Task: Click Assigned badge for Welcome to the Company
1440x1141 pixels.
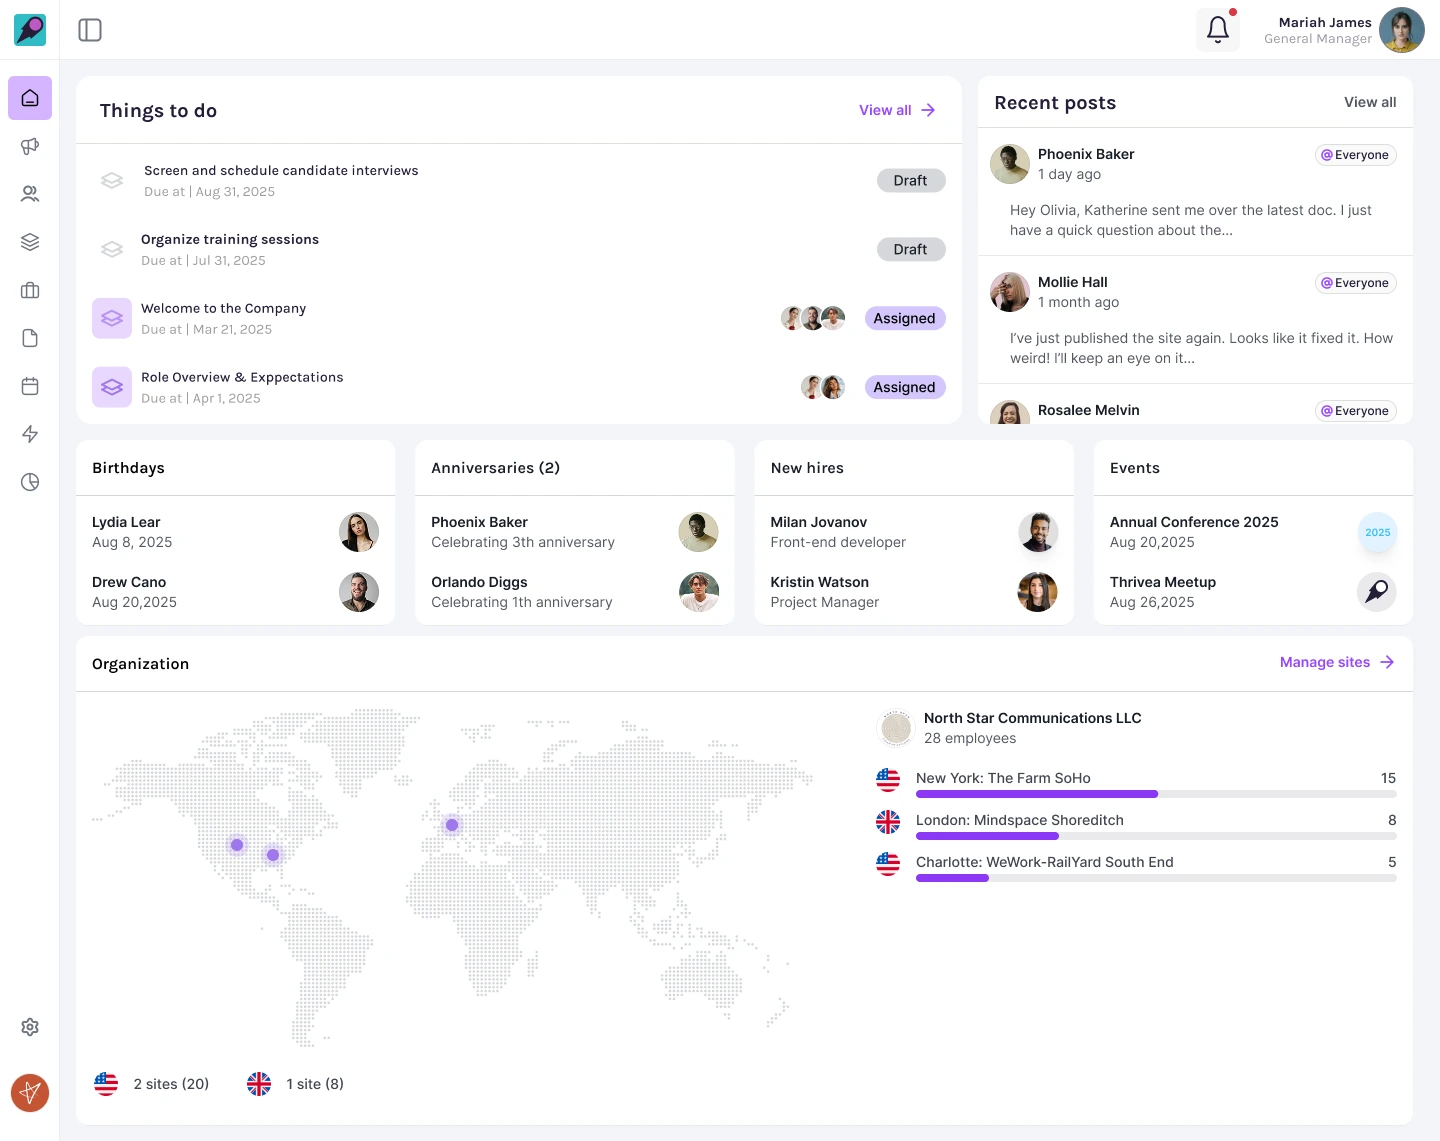Action: click(904, 318)
